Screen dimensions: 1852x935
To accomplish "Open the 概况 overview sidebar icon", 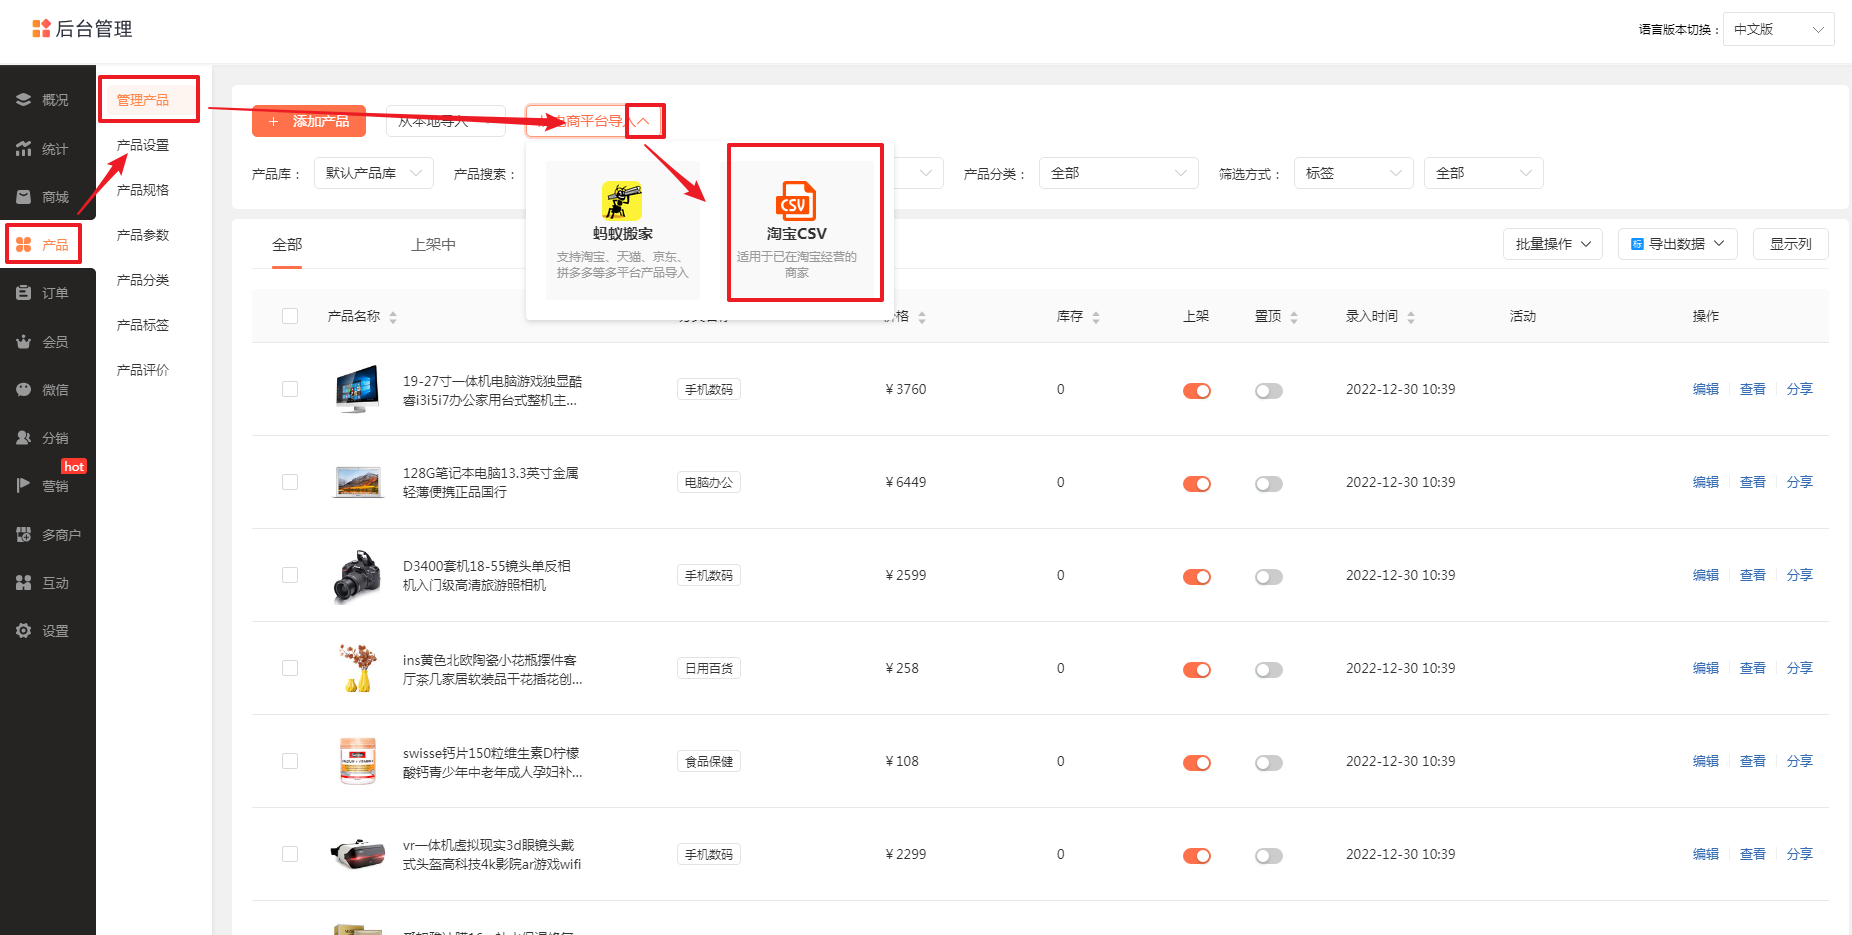I will [x=24, y=100].
